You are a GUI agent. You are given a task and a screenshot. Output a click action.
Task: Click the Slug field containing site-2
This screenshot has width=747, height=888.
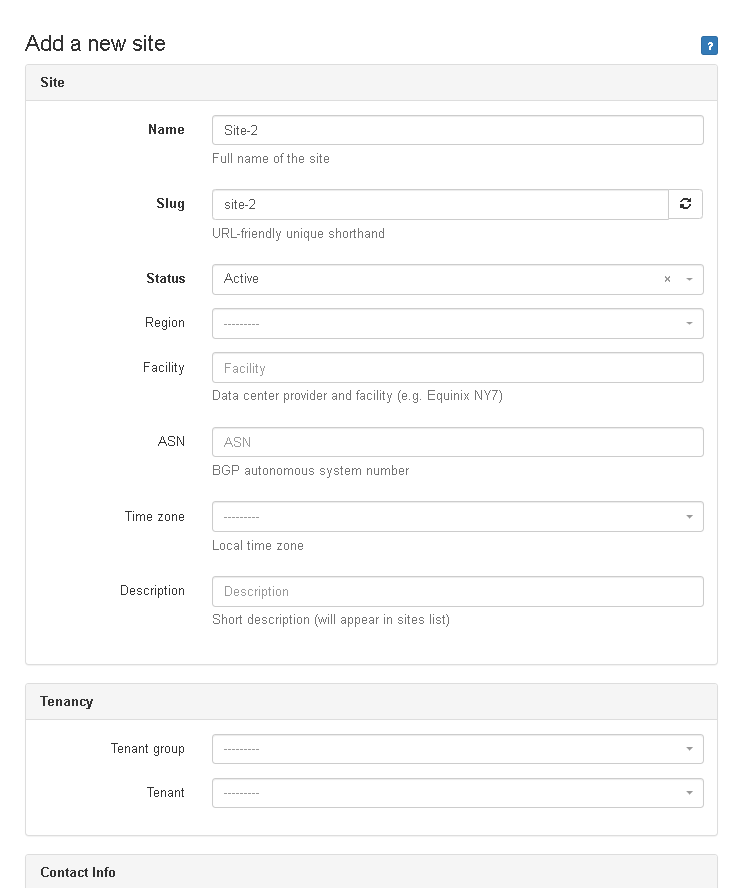click(x=440, y=204)
